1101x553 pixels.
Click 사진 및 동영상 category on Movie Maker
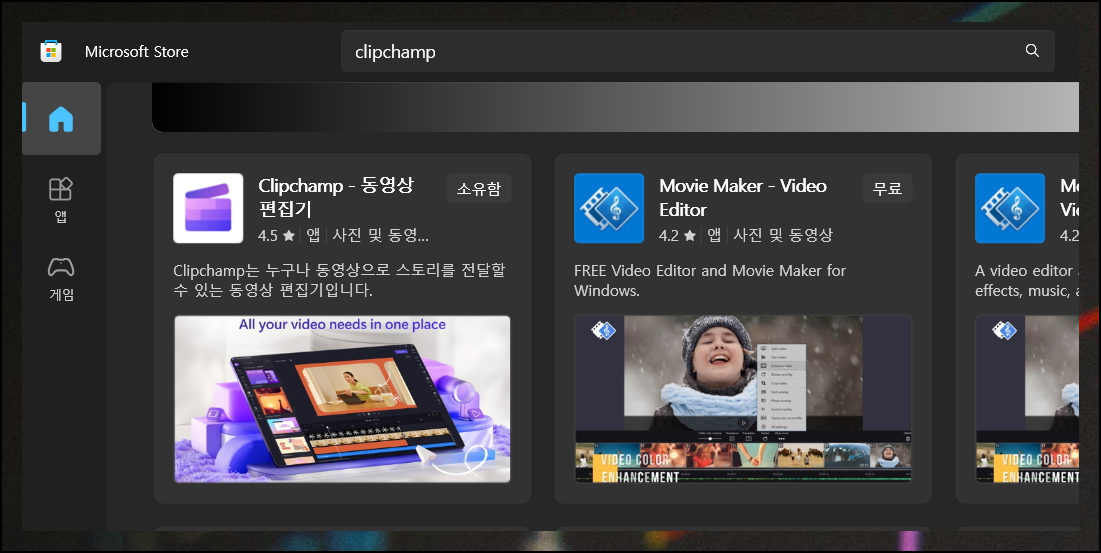coord(783,235)
